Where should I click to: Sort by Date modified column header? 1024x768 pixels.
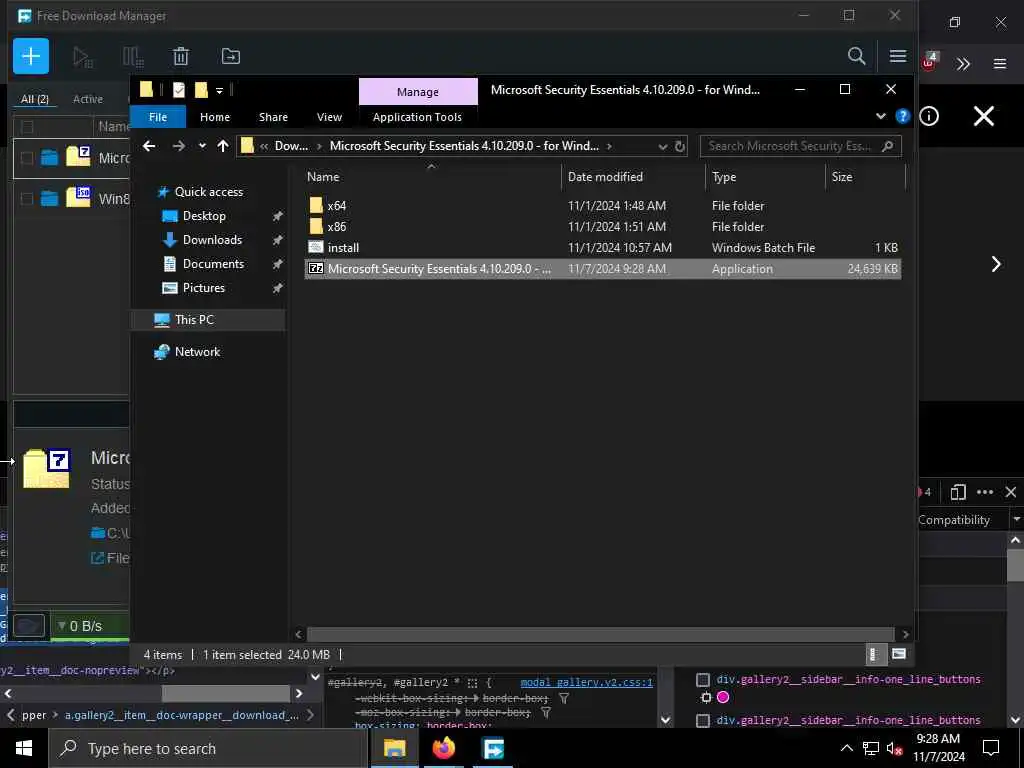pyautogui.click(x=632, y=177)
